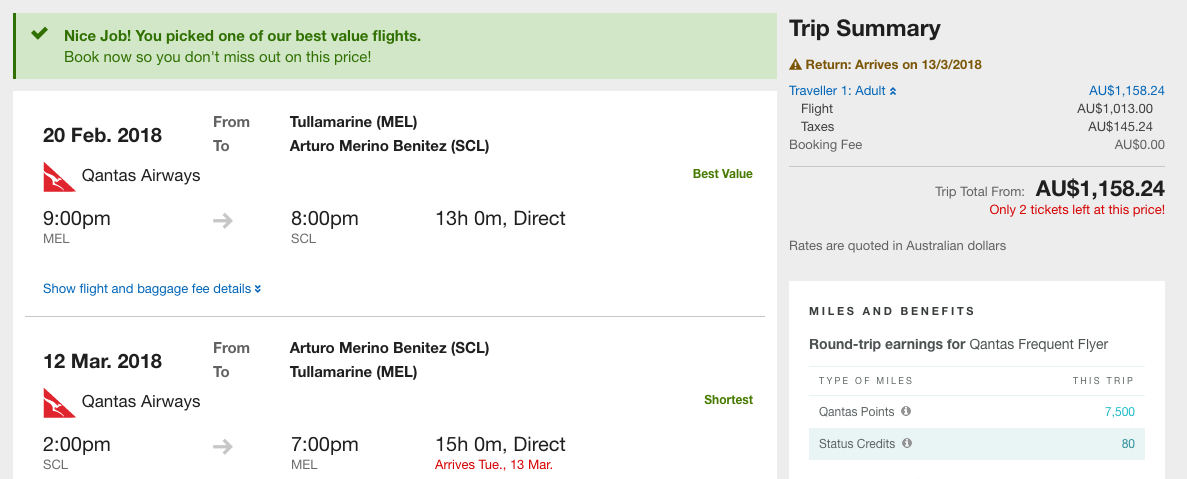Click the info icon next to Qantas Points
Screen dimensions: 1187x479
[x=906, y=412]
